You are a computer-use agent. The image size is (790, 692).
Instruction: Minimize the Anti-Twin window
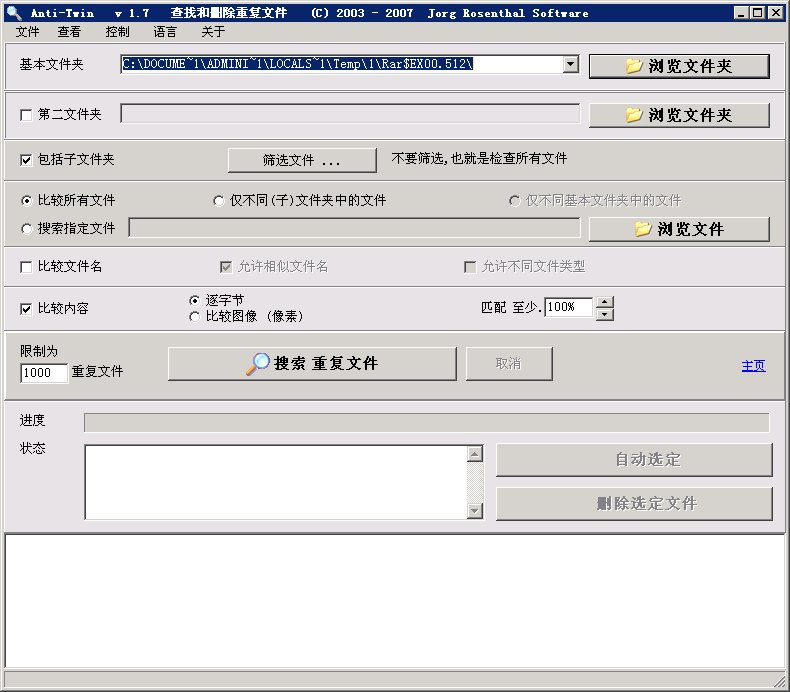point(740,13)
